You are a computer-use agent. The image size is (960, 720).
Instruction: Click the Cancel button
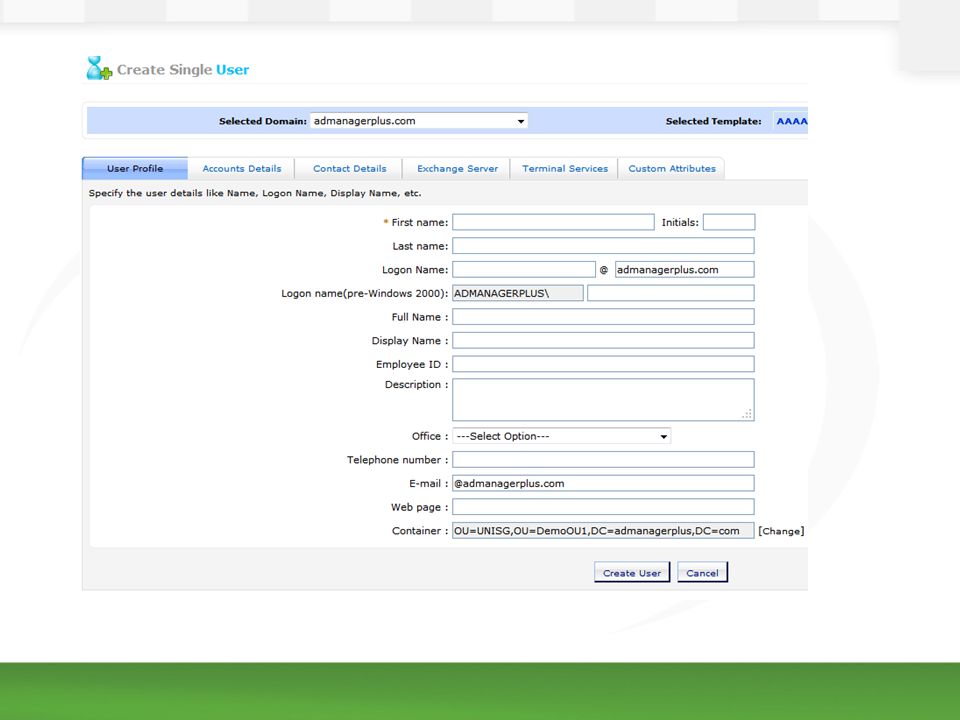pyautogui.click(x=702, y=572)
